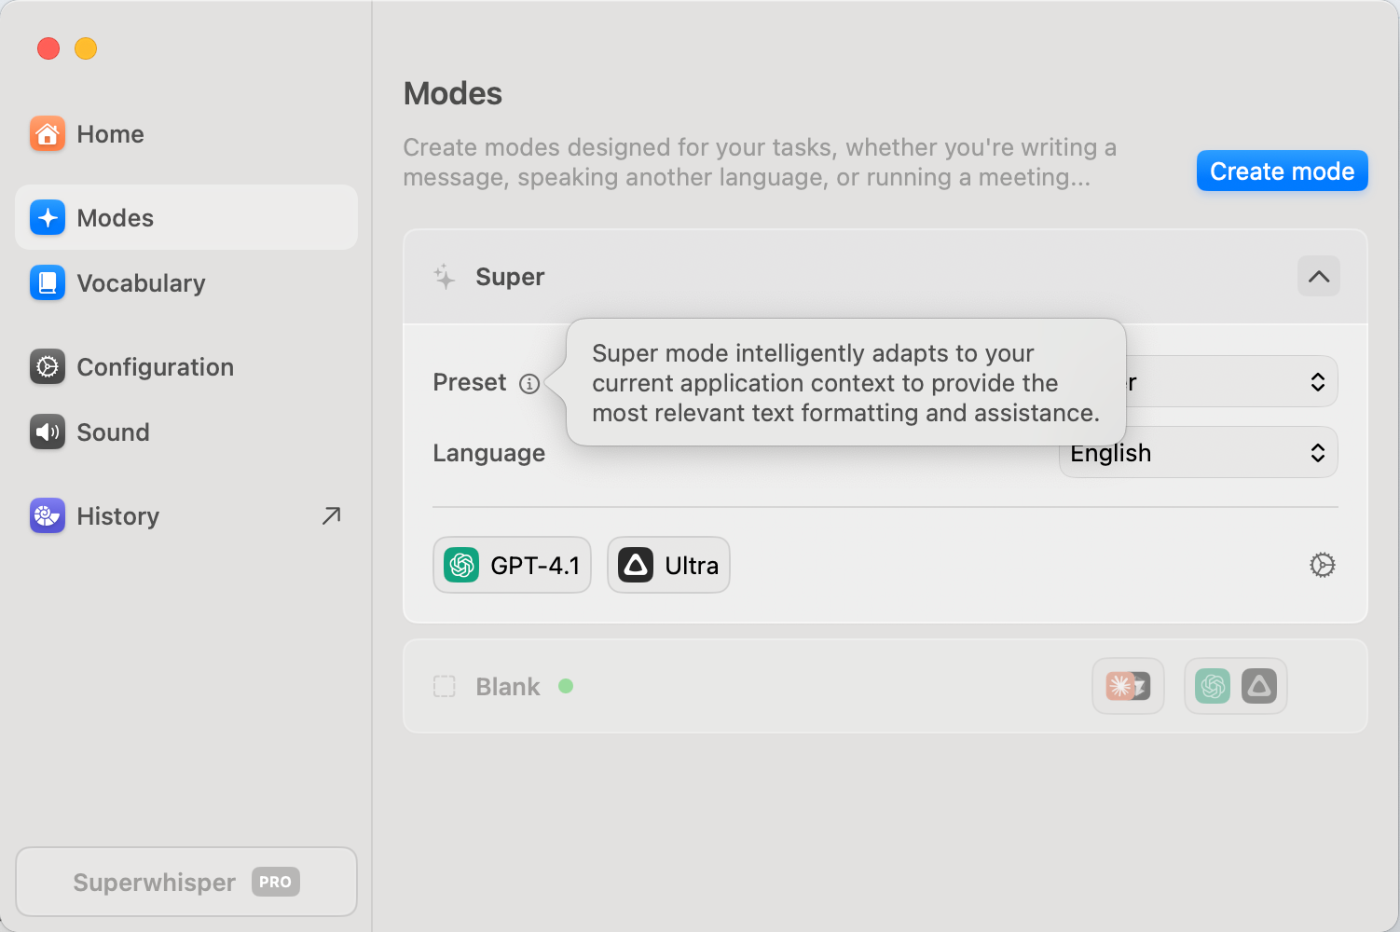Image resolution: width=1400 pixels, height=932 pixels.
Task: Select the Configuration gear icon in sidebar
Action: (47, 367)
